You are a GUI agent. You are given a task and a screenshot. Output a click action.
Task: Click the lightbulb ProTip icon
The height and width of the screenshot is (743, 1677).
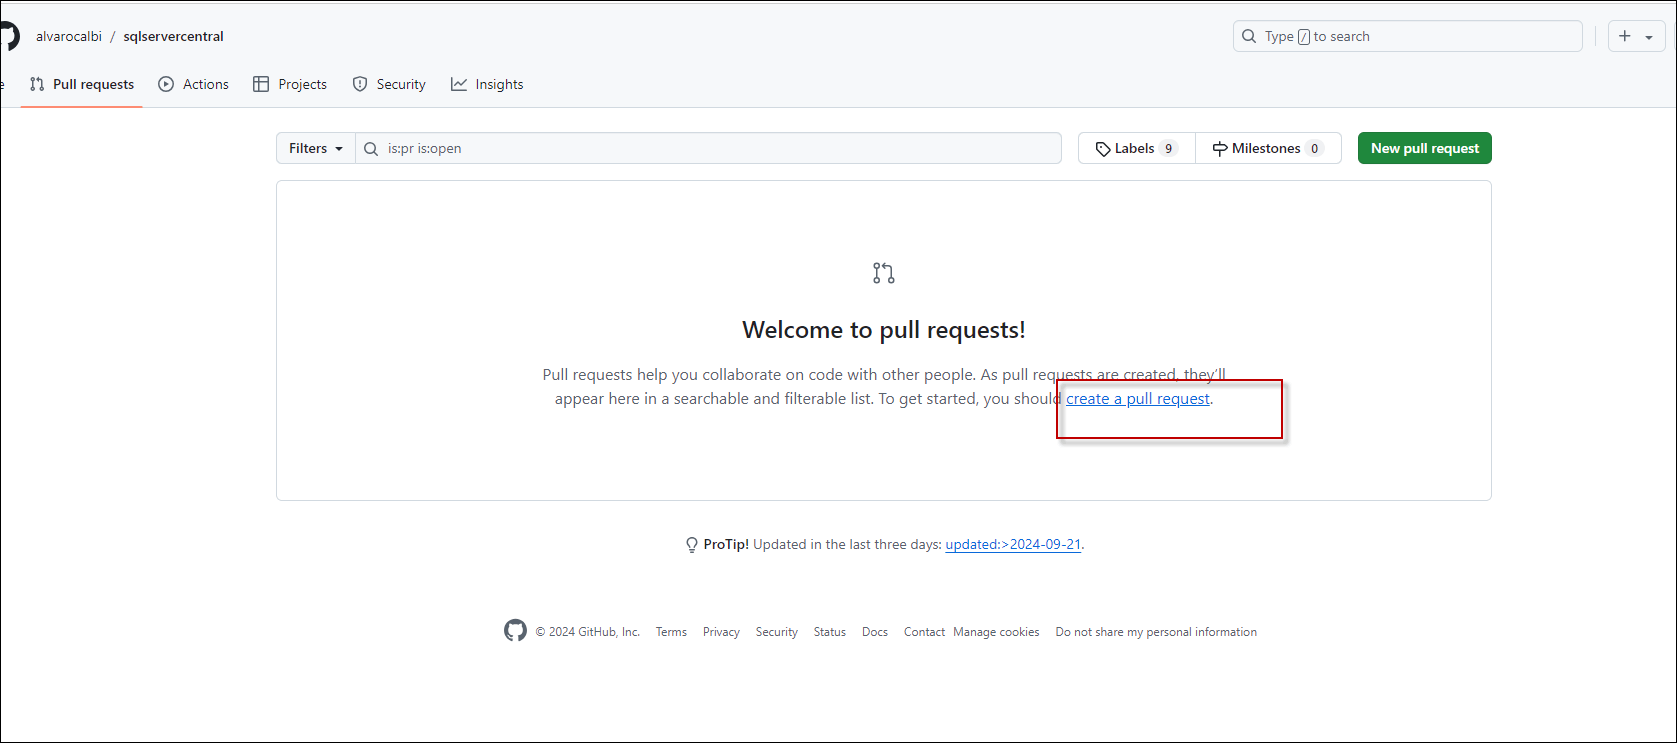tap(691, 545)
